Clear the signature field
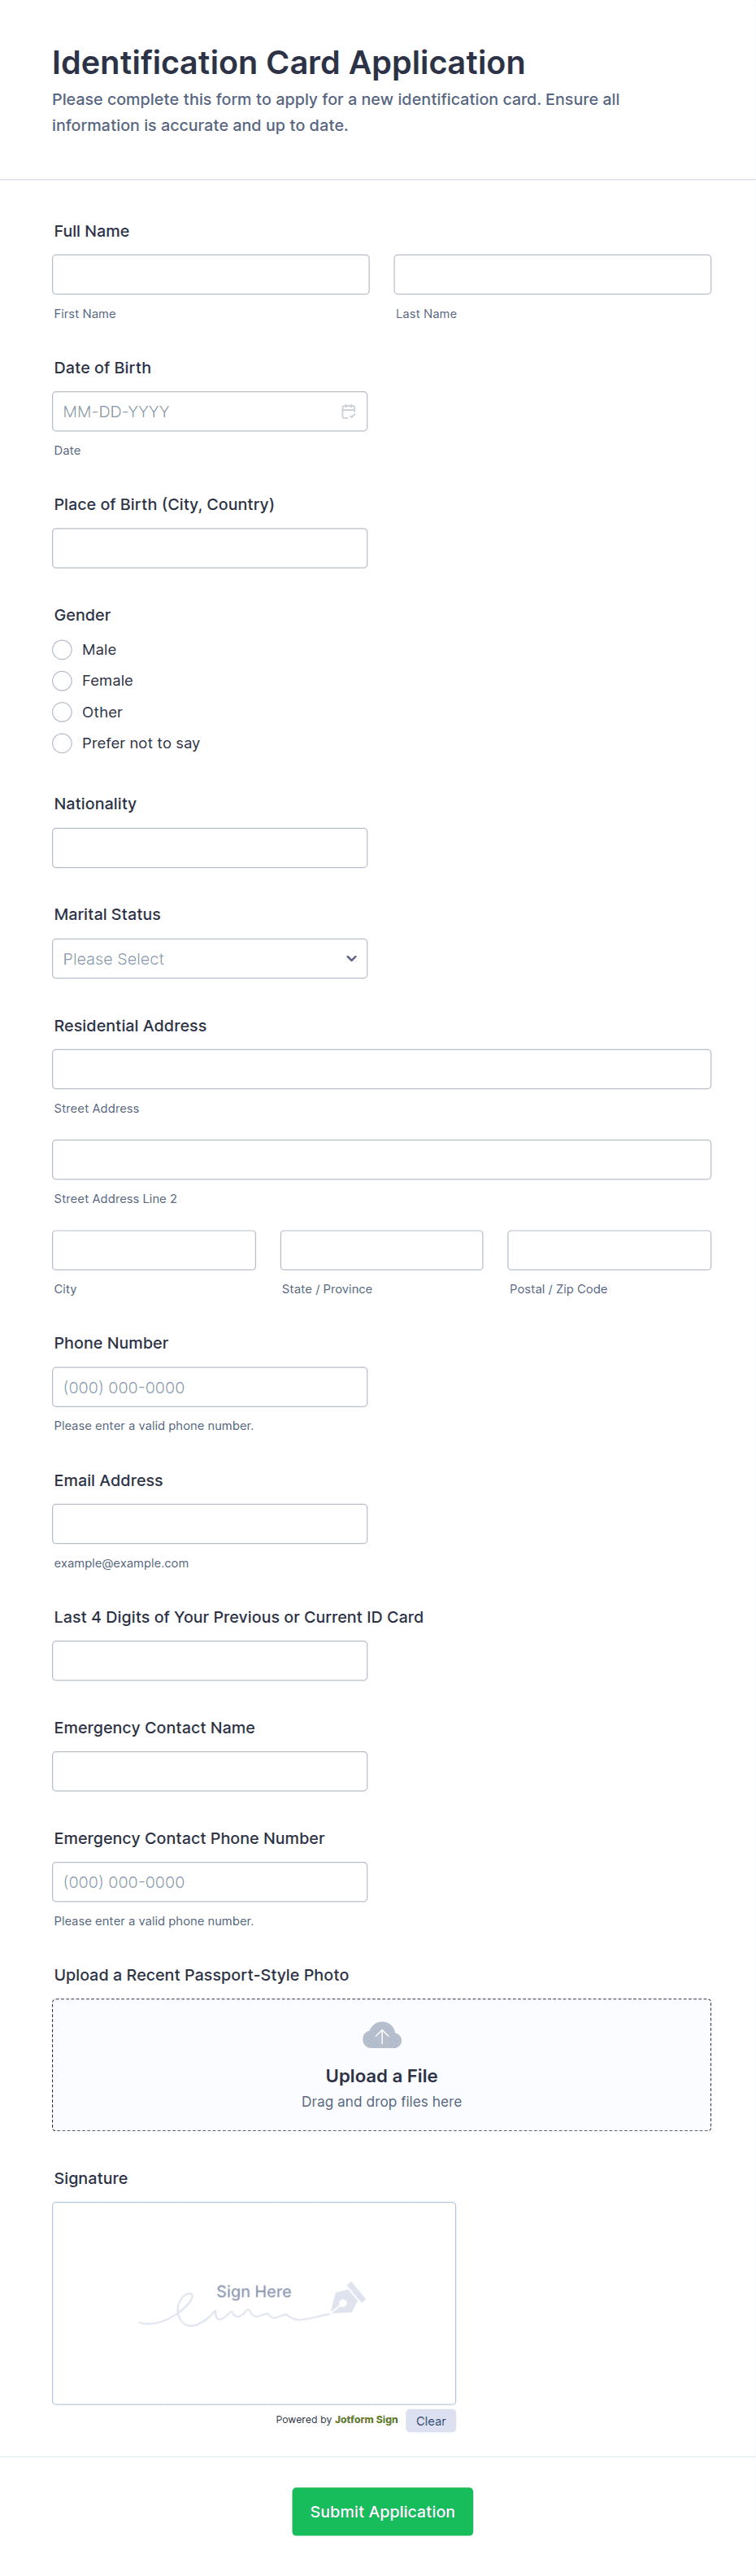This screenshot has height=2576, width=756. (x=430, y=2421)
